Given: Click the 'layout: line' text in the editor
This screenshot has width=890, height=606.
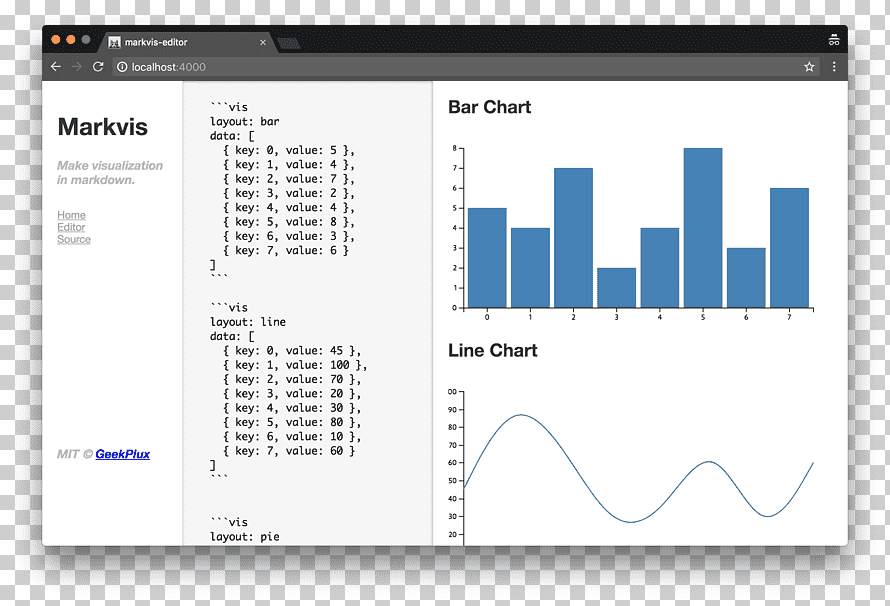Looking at the screenshot, I should click(x=248, y=322).
